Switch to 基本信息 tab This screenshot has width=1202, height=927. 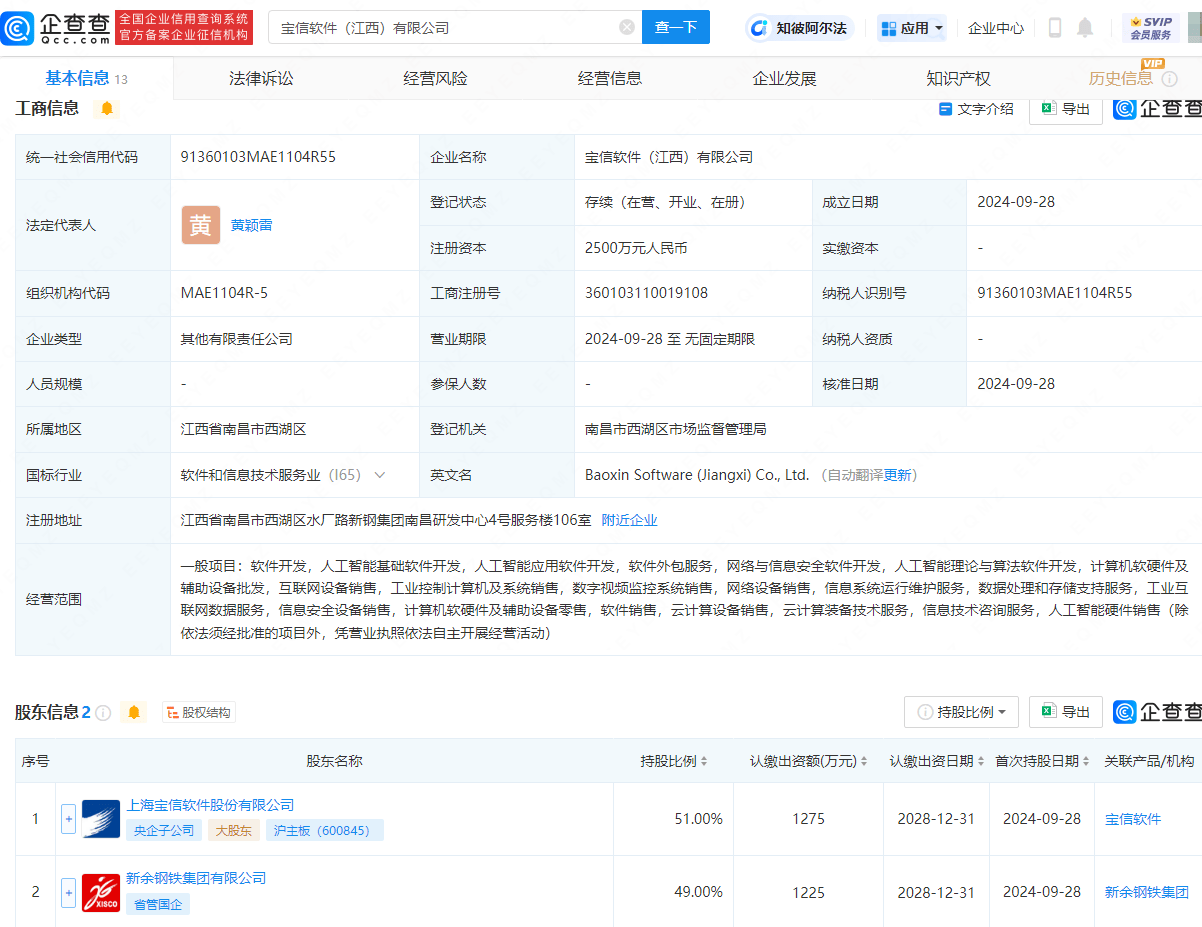(x=86, y=78)
